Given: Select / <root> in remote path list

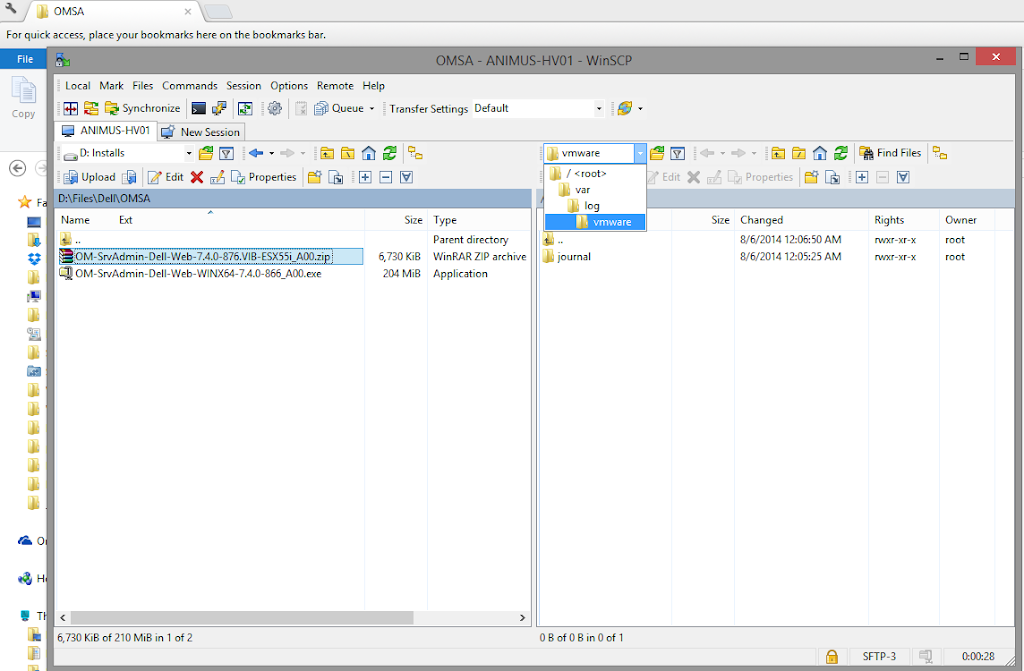Looking at the screenshot, I should (x=595, y=173).
